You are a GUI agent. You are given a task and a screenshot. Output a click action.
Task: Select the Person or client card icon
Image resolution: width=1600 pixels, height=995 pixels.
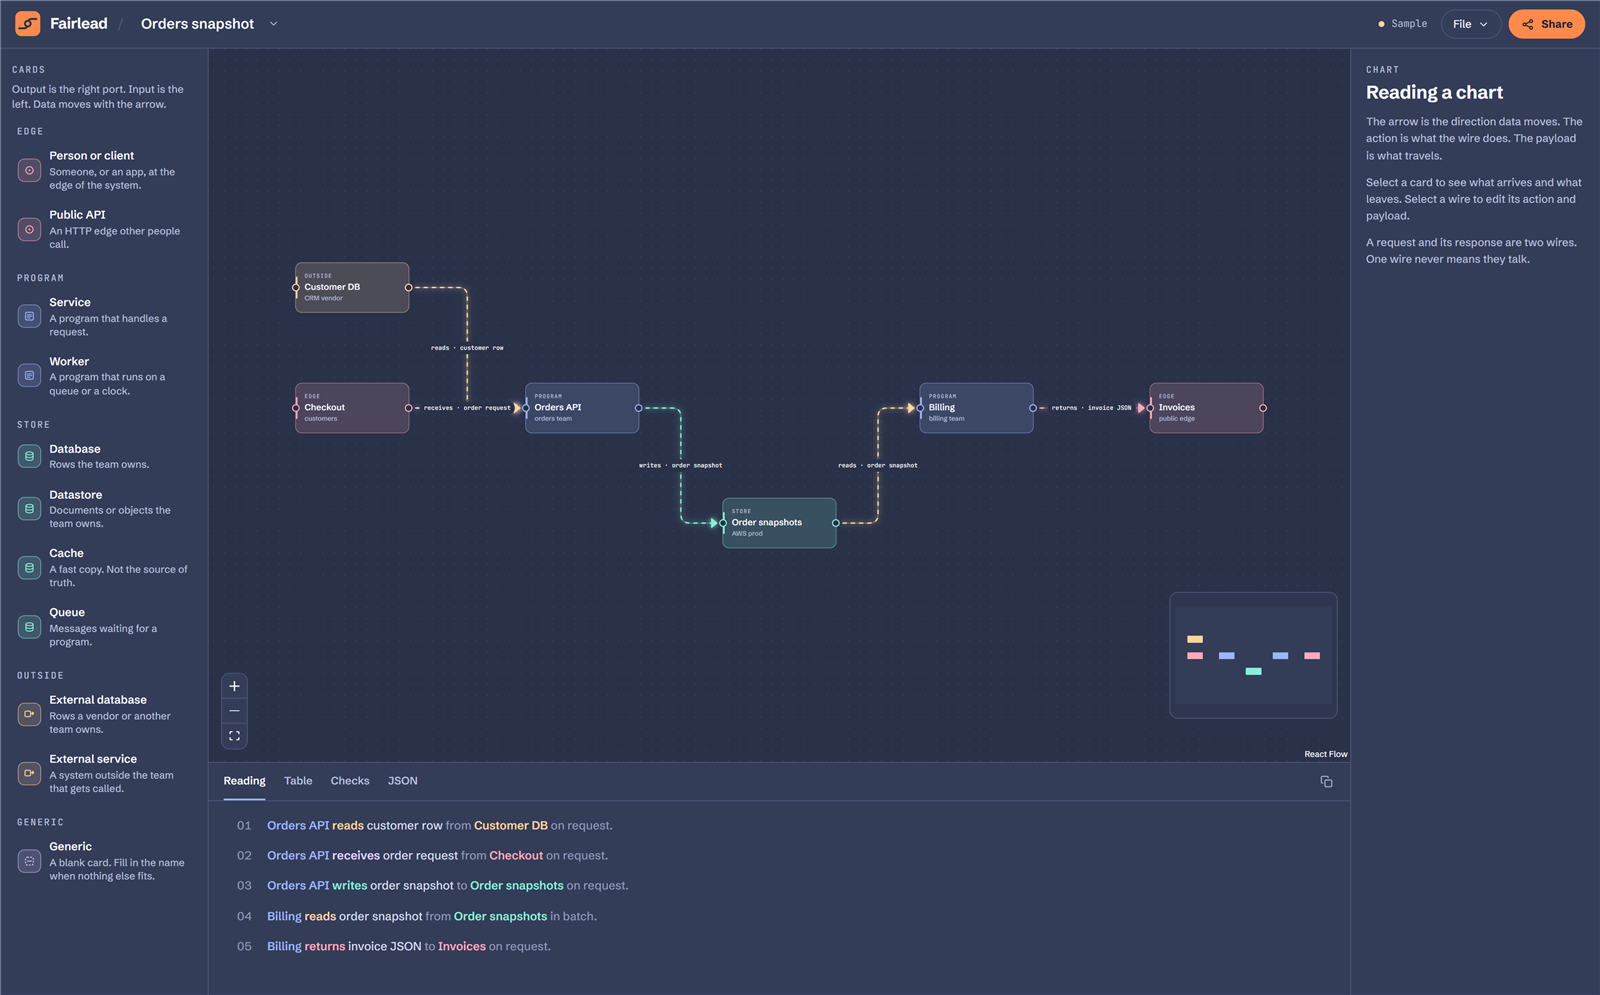click(x=30, y=170)
